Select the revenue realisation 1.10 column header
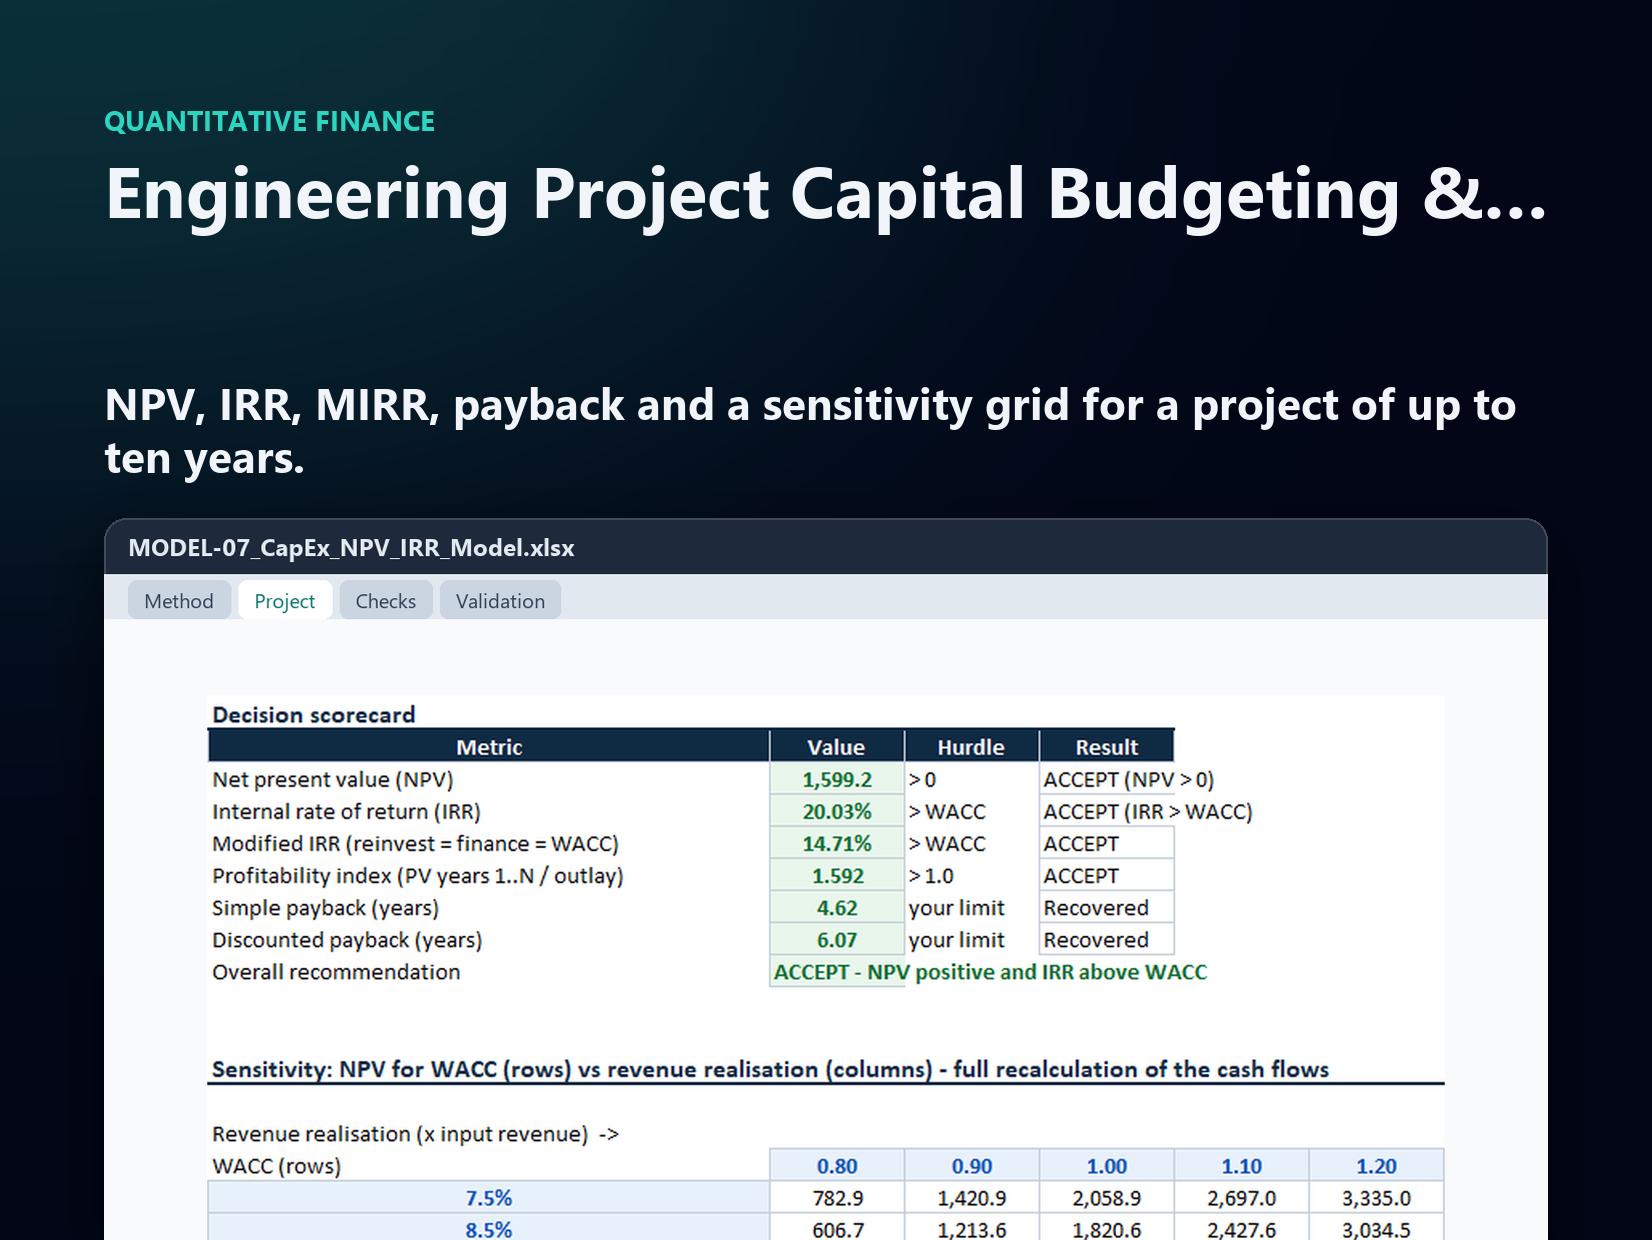This screenshot has width=1652, height=1240. [x=1242, y=1165]
